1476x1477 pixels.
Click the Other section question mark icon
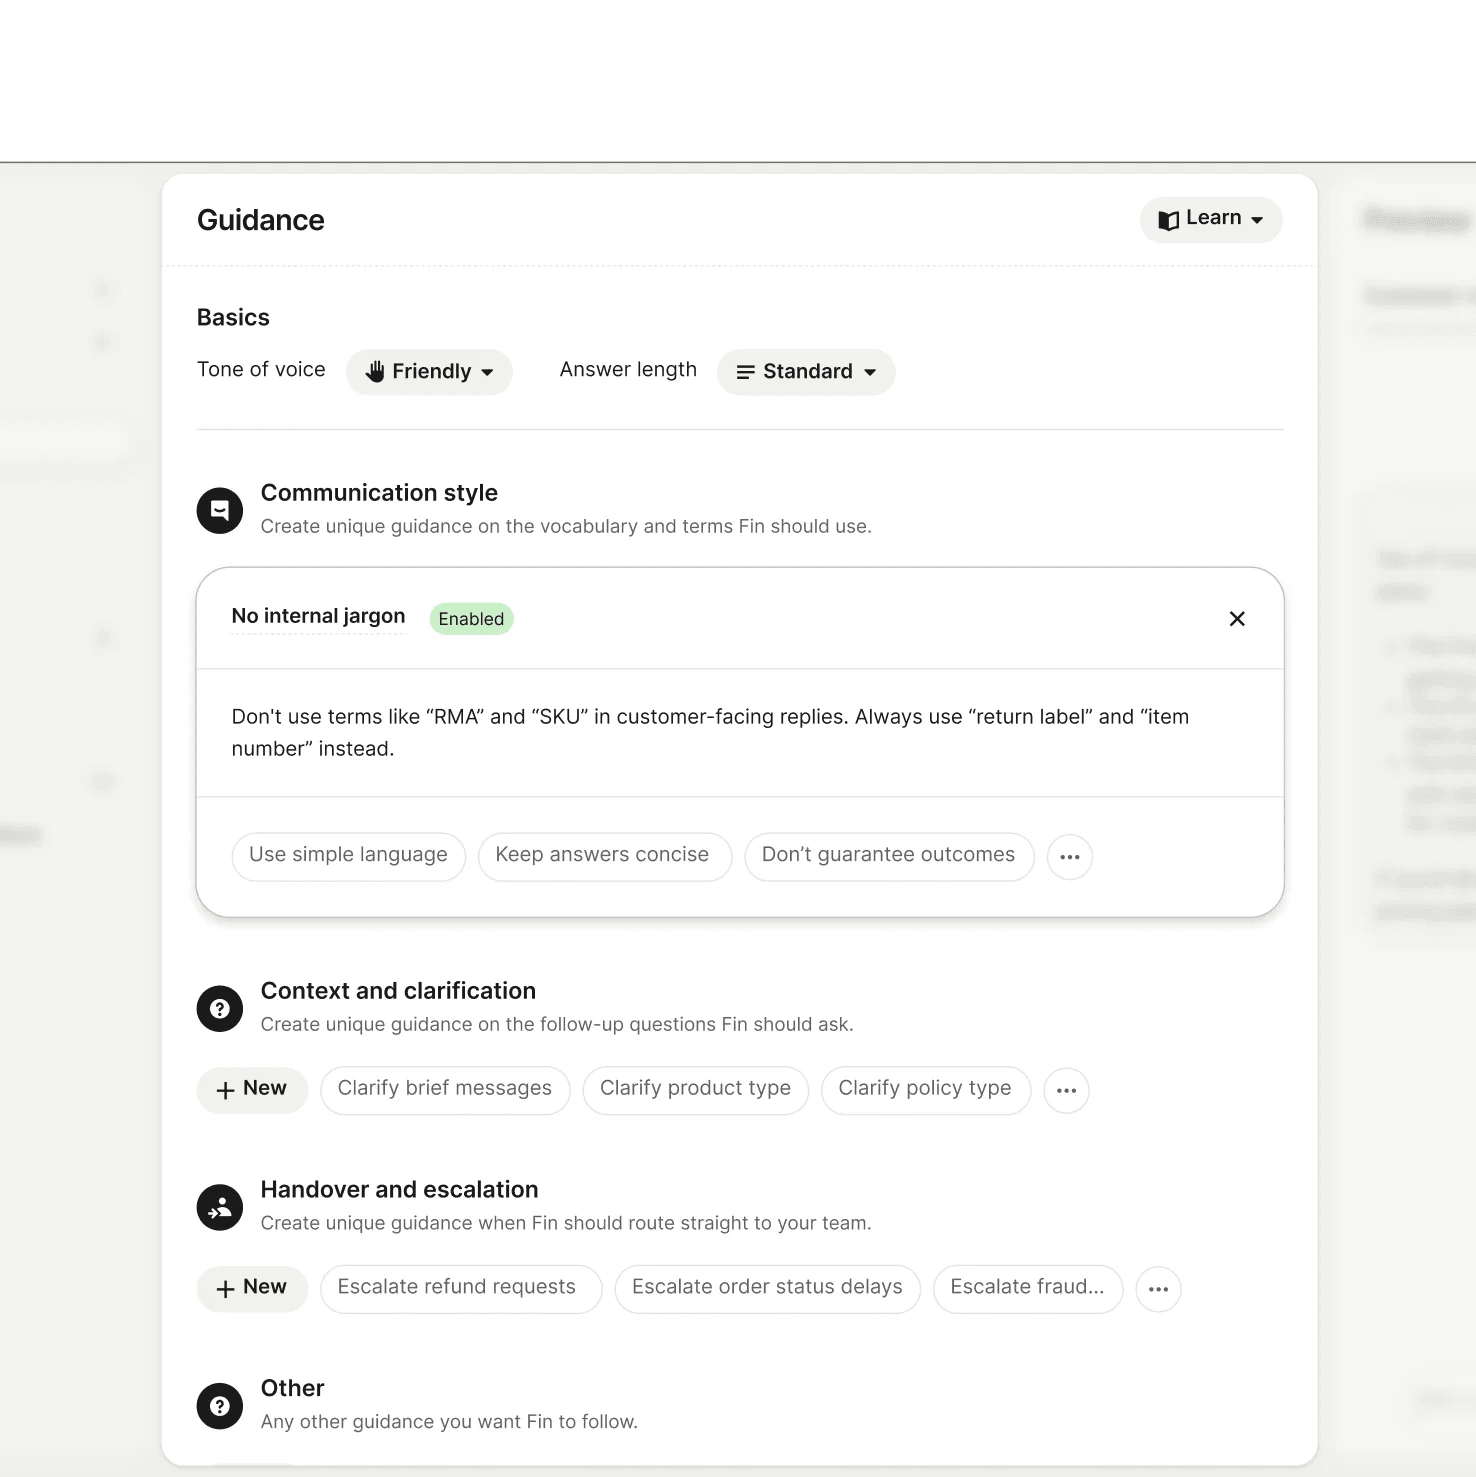point(220,1407)
